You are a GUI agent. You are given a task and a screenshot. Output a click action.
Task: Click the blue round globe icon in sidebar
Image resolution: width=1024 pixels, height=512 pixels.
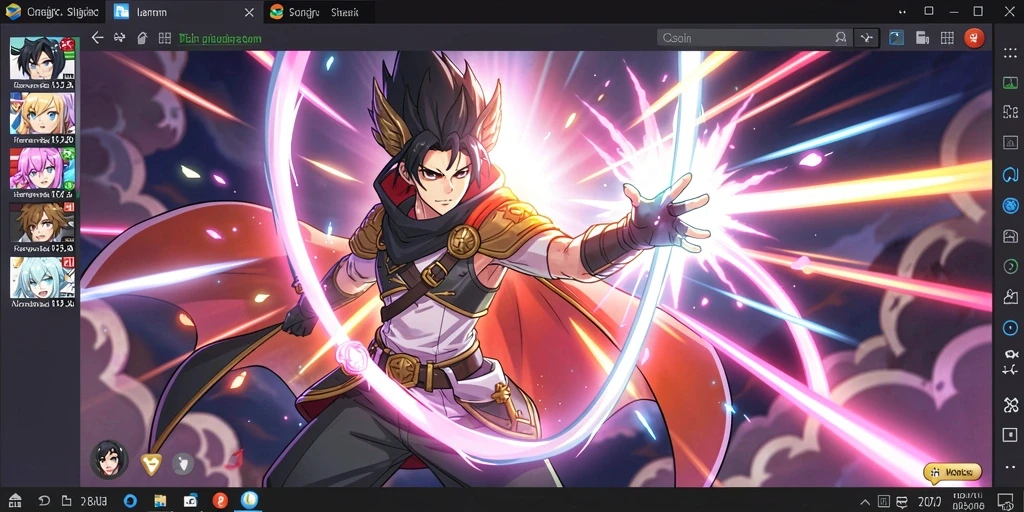1010,206
